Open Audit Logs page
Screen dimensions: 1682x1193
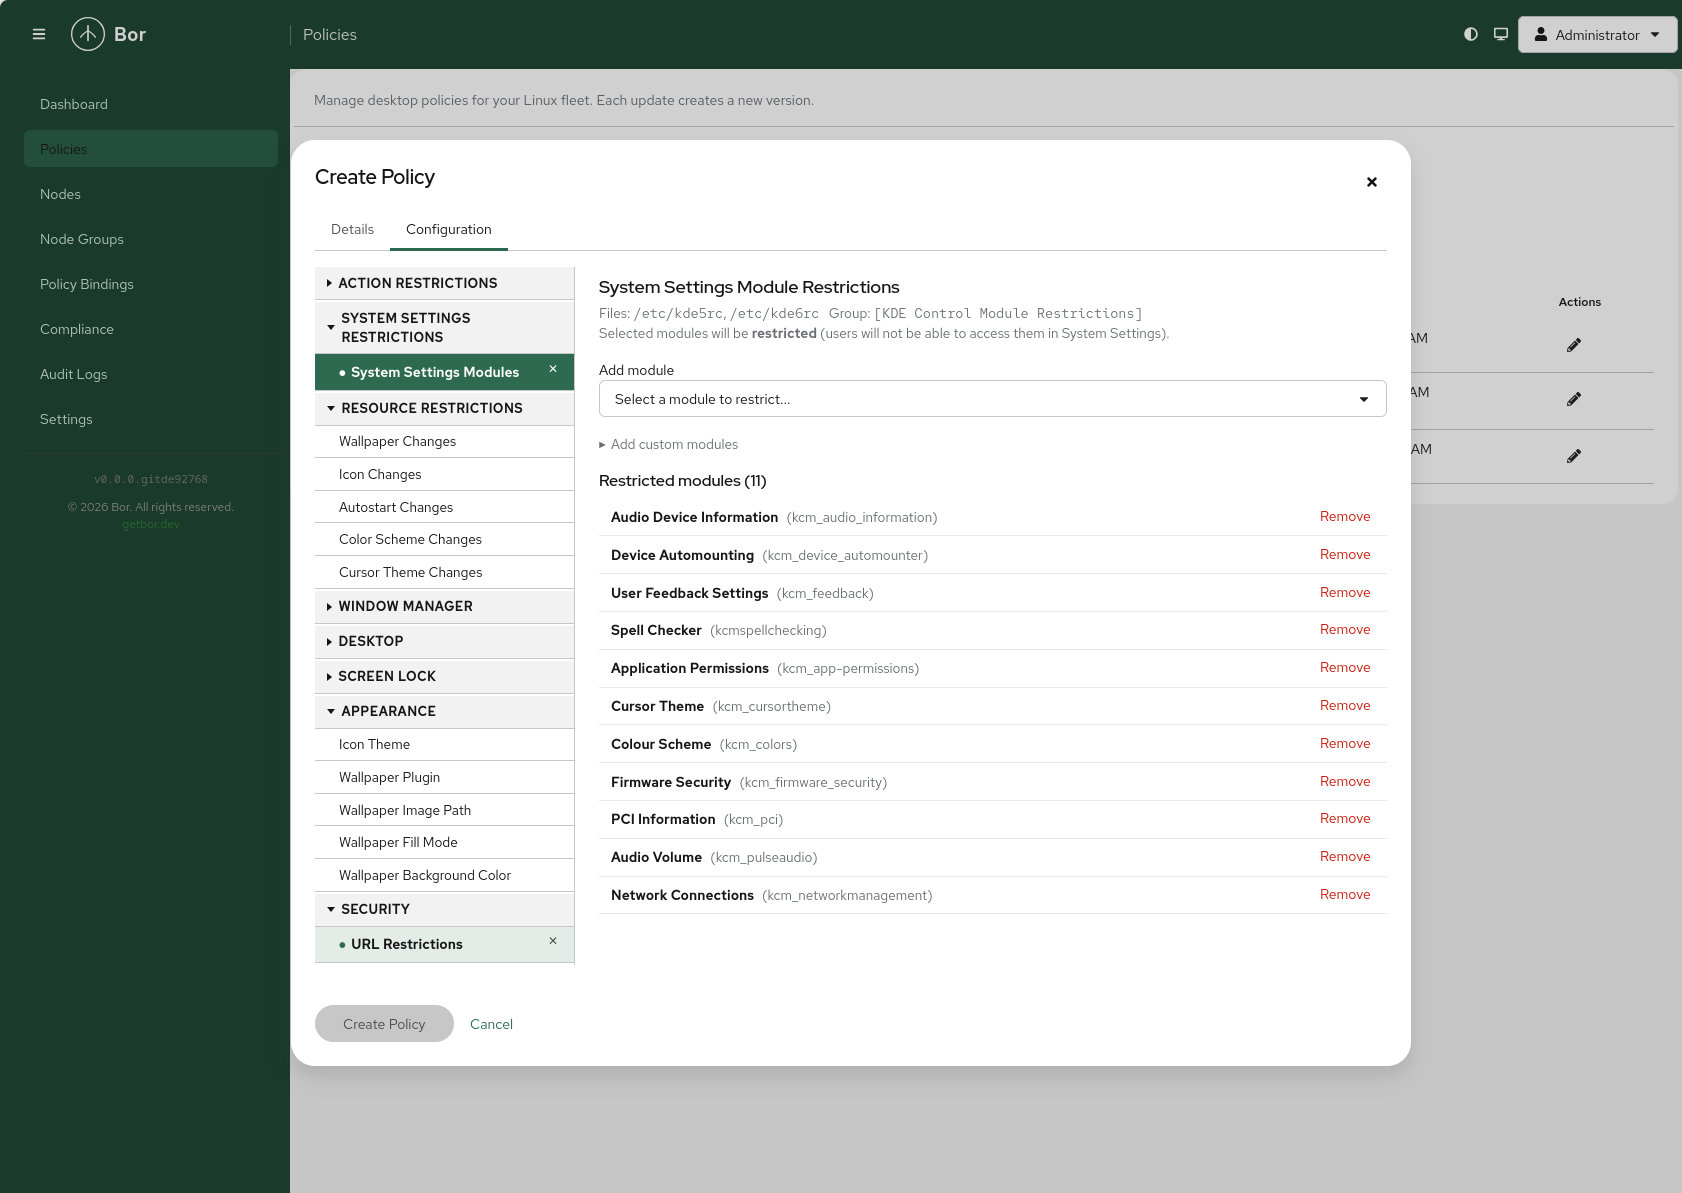151,374
